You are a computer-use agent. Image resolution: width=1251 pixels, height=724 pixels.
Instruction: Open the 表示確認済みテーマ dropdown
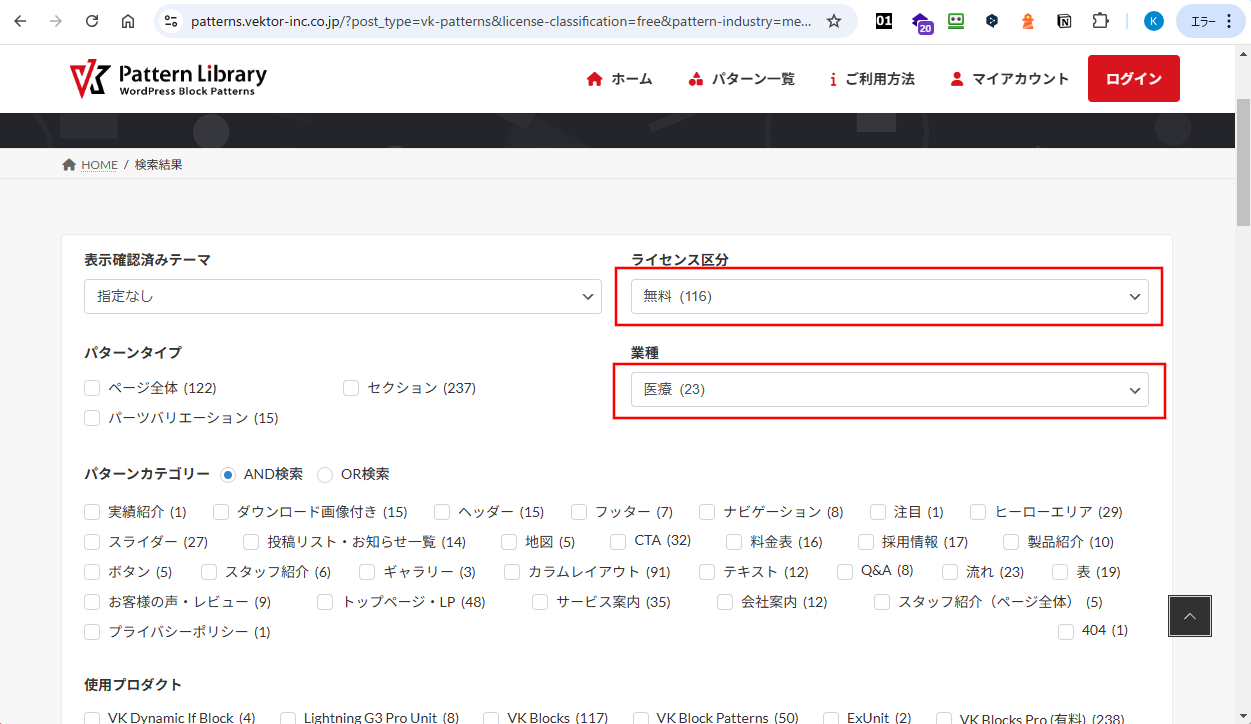[x=343, y=296]
